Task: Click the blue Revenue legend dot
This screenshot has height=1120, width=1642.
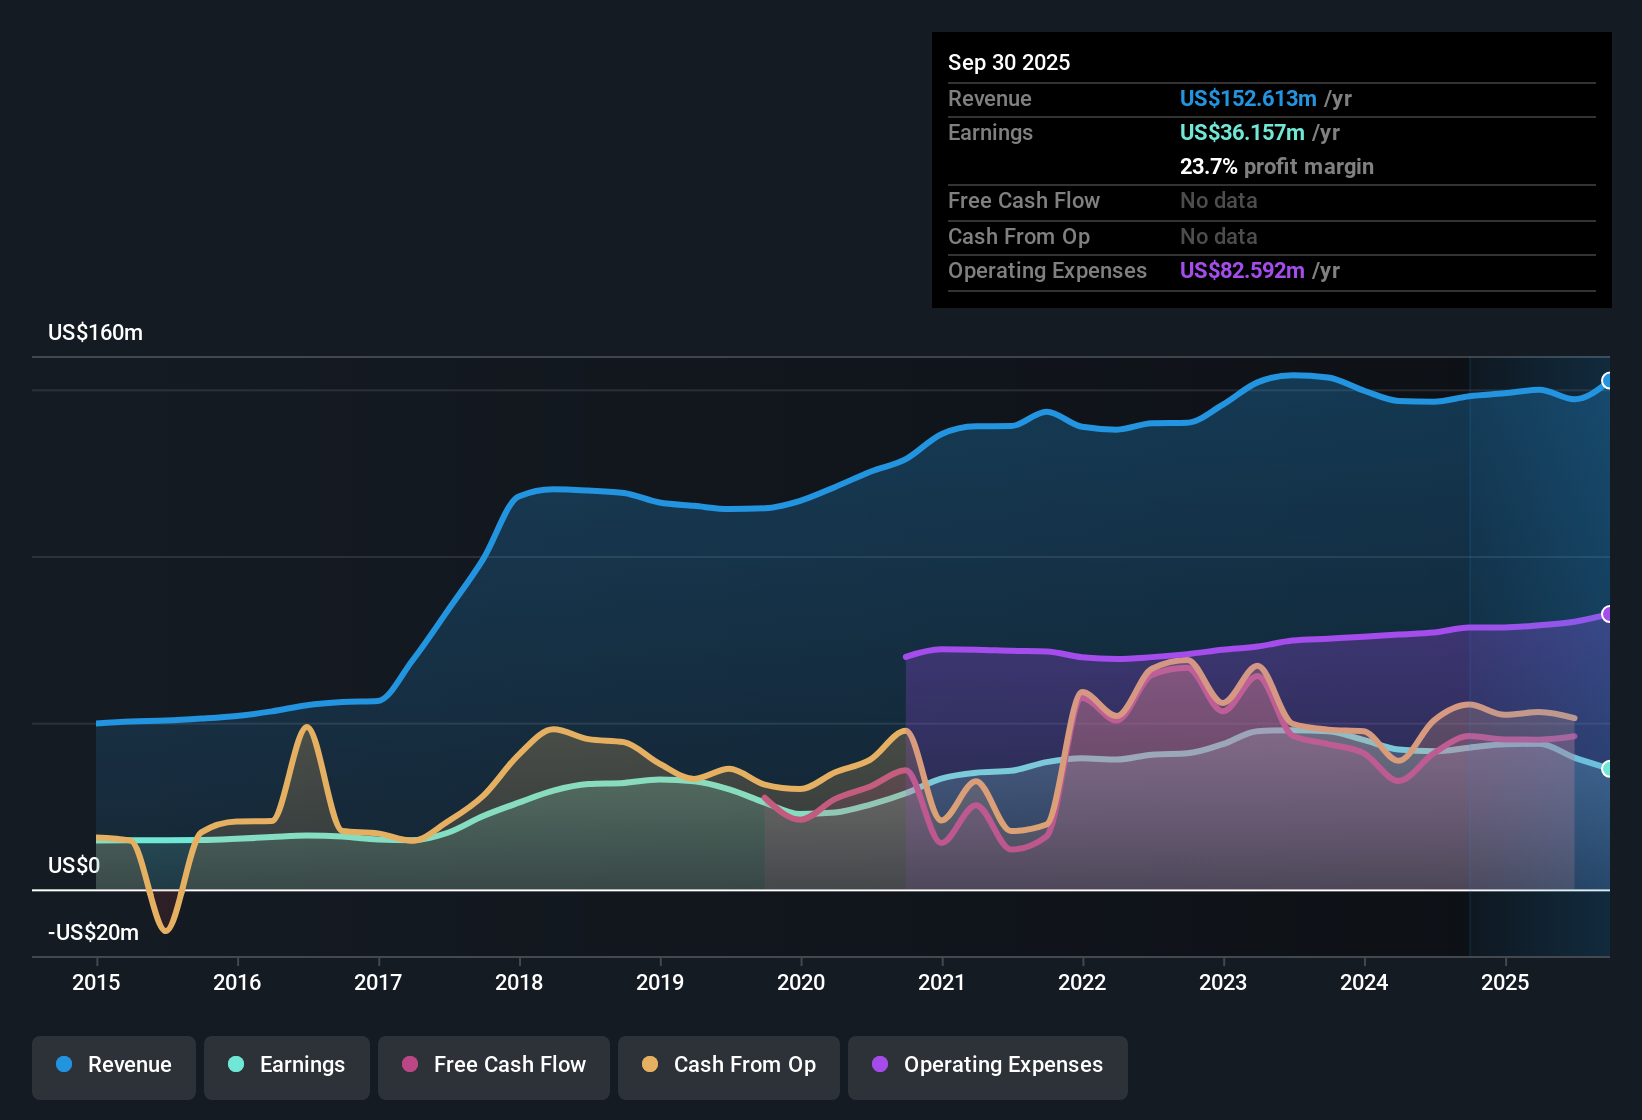Action: click(62, 1065)
